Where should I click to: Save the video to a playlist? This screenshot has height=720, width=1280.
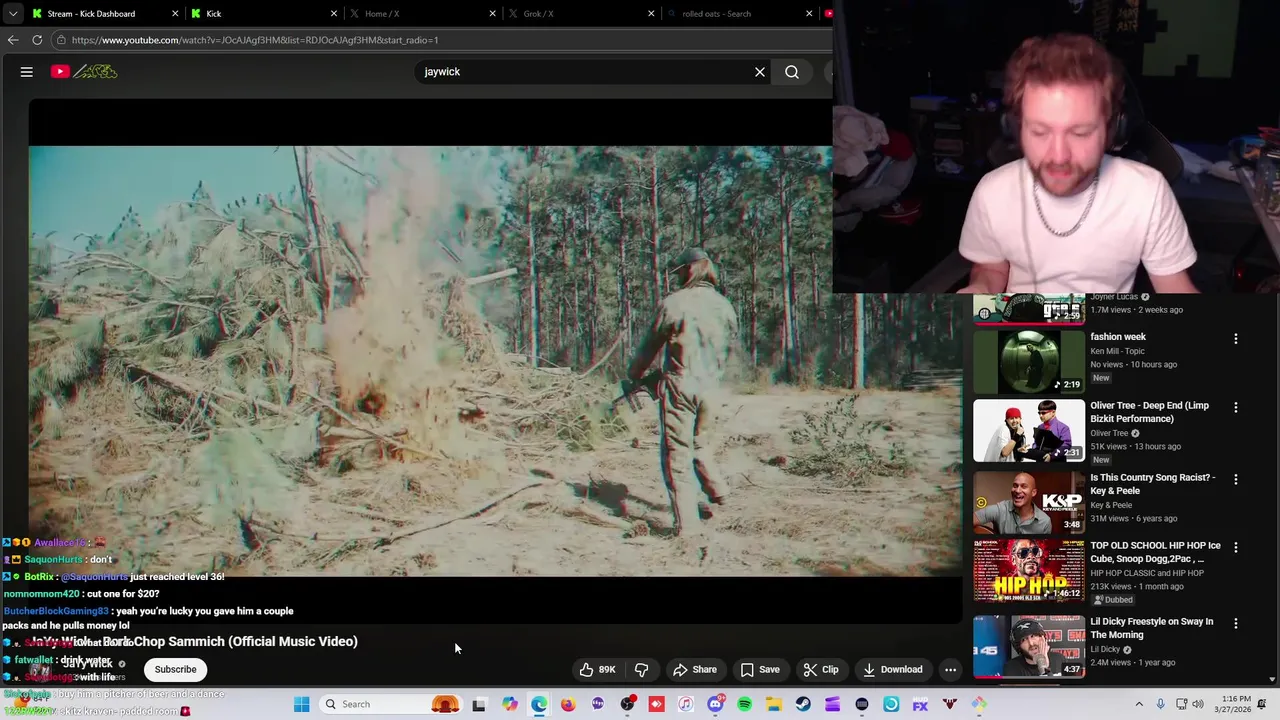coord(760,670)
